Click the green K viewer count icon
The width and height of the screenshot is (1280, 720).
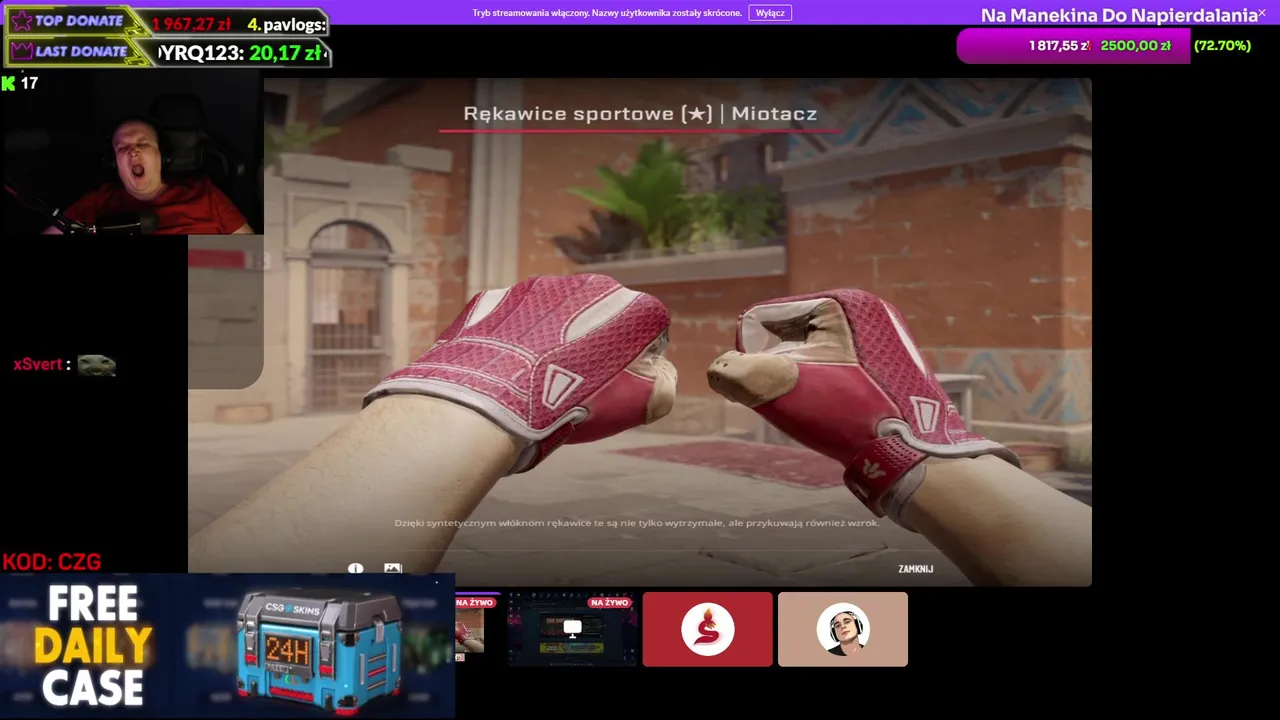point(9,84)
